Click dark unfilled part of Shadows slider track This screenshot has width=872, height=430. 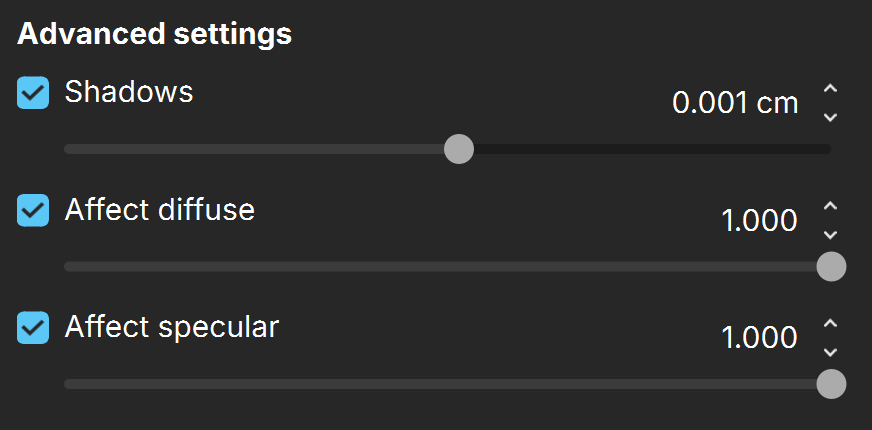(x=652, y=149)
